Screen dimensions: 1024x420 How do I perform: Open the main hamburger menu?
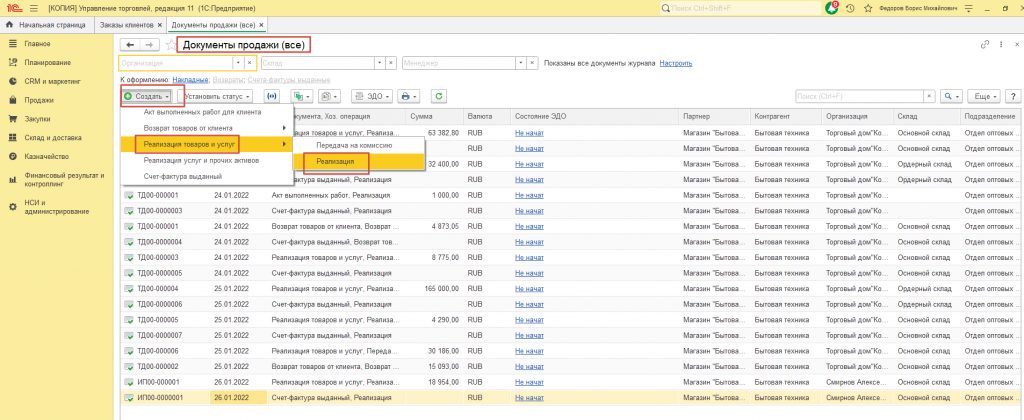point(33,8)
